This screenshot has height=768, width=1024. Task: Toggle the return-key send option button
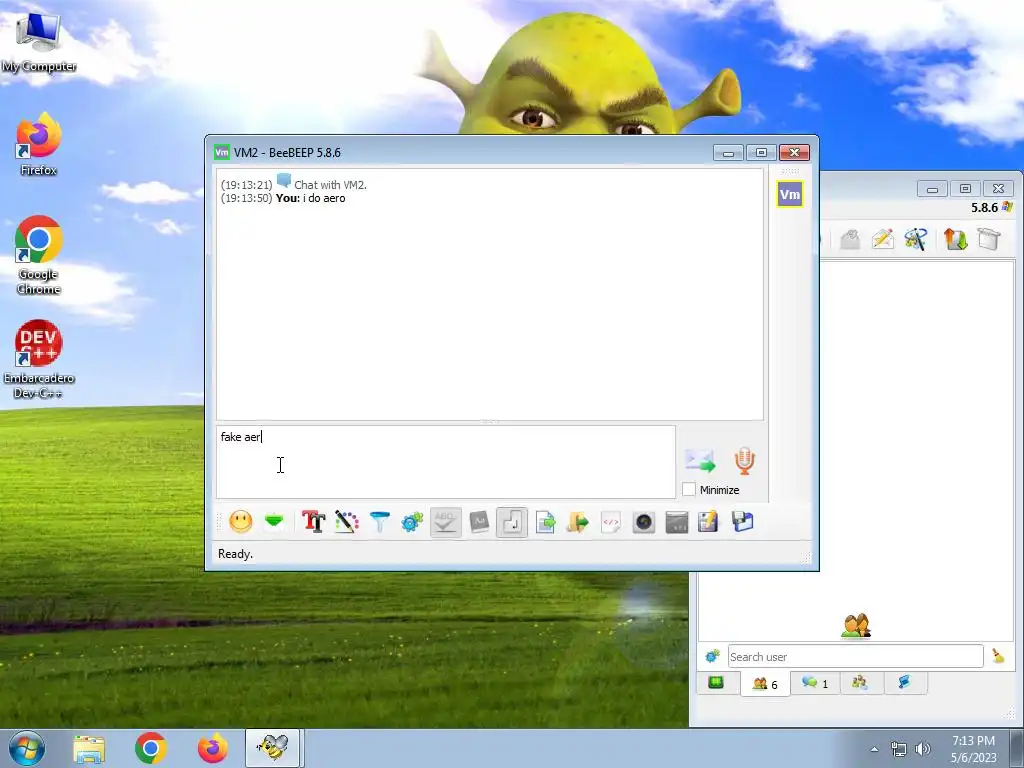(x=512, y=522)
